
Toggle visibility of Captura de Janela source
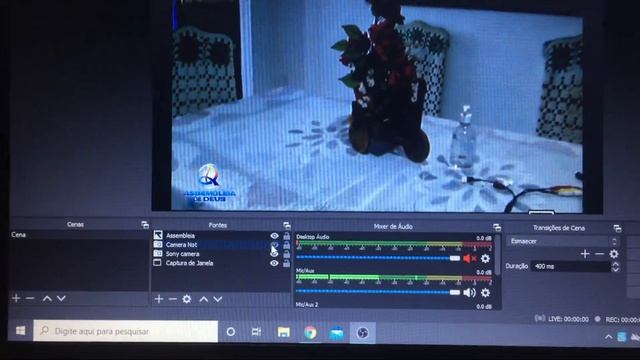tap(274, 263)
